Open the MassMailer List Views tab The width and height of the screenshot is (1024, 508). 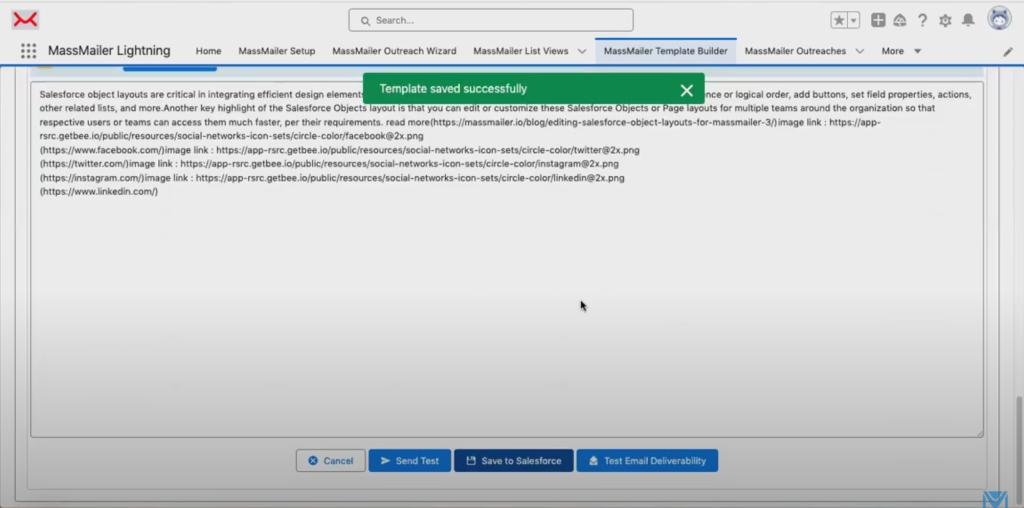520,51
